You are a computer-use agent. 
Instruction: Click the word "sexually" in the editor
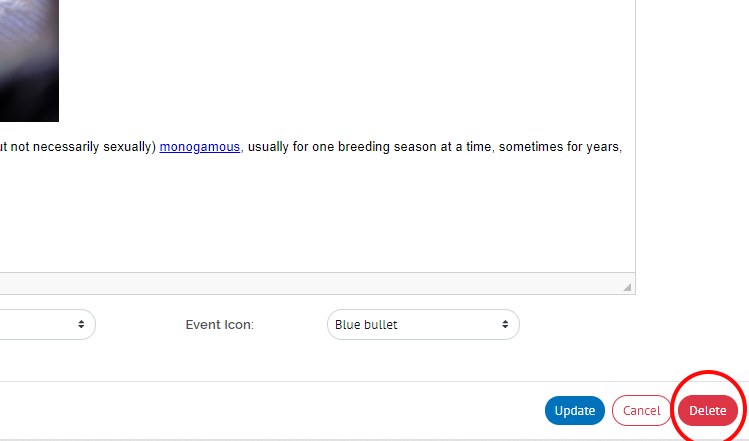(x=127, y=147)
